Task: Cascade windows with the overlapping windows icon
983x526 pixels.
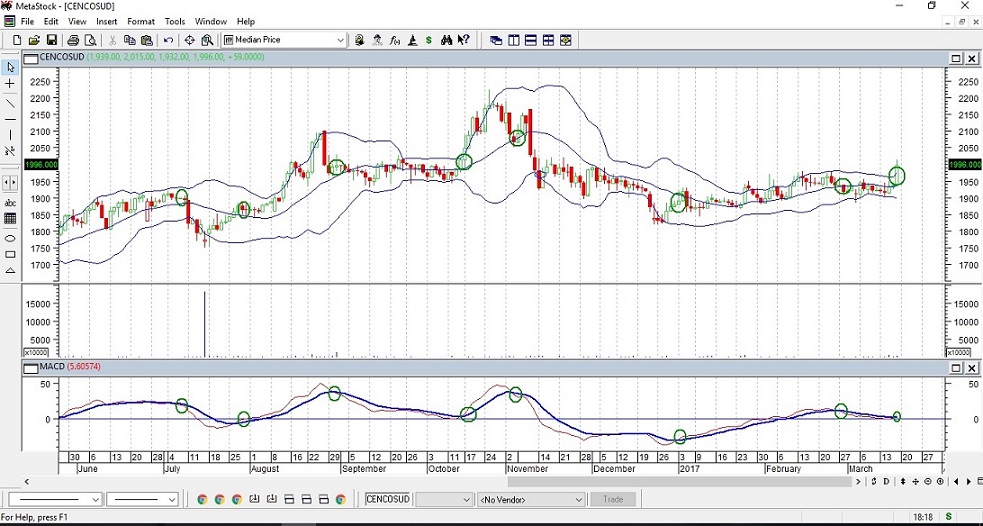Action: click(x=496, y=40)
